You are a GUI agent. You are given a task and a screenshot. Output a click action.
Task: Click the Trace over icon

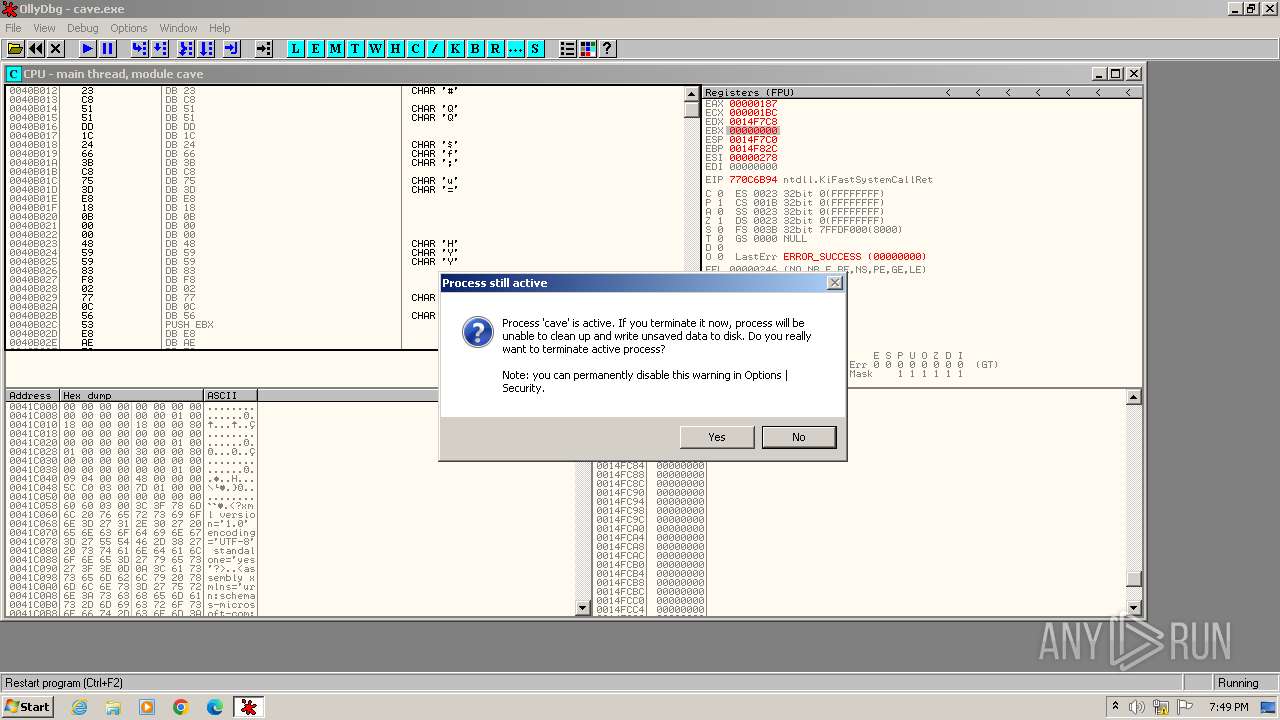tap(206, 48)
